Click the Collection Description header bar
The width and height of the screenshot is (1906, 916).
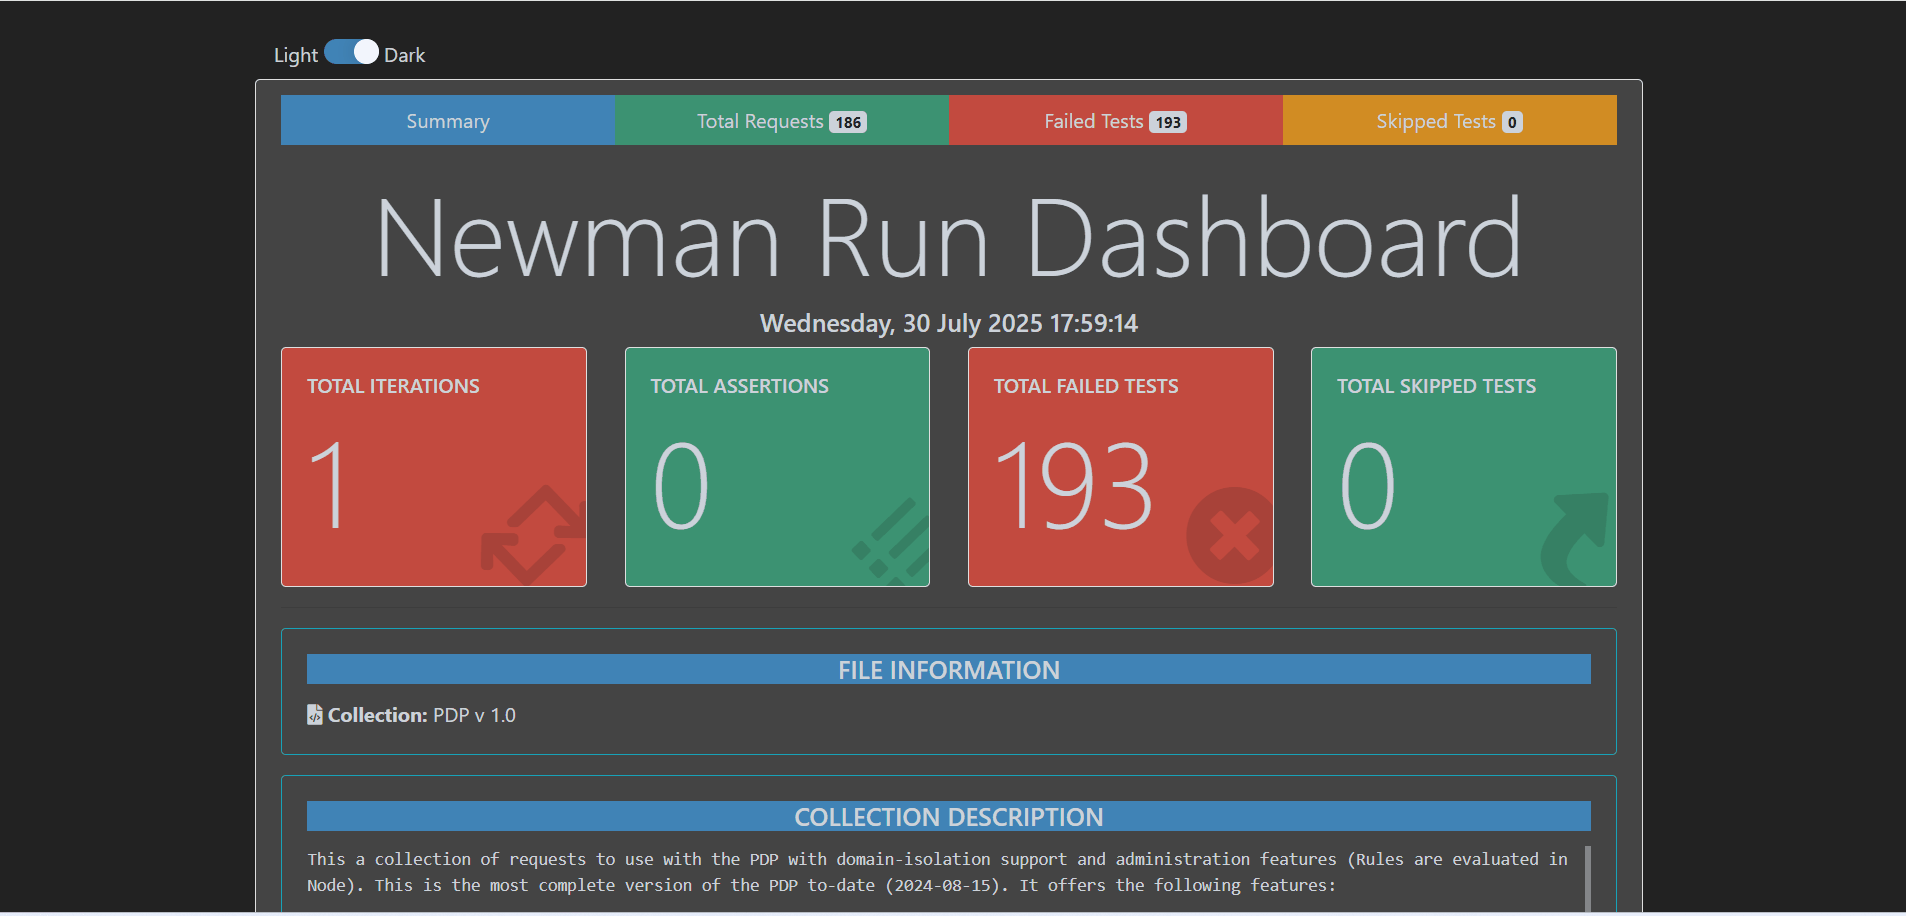pos(948,817)
